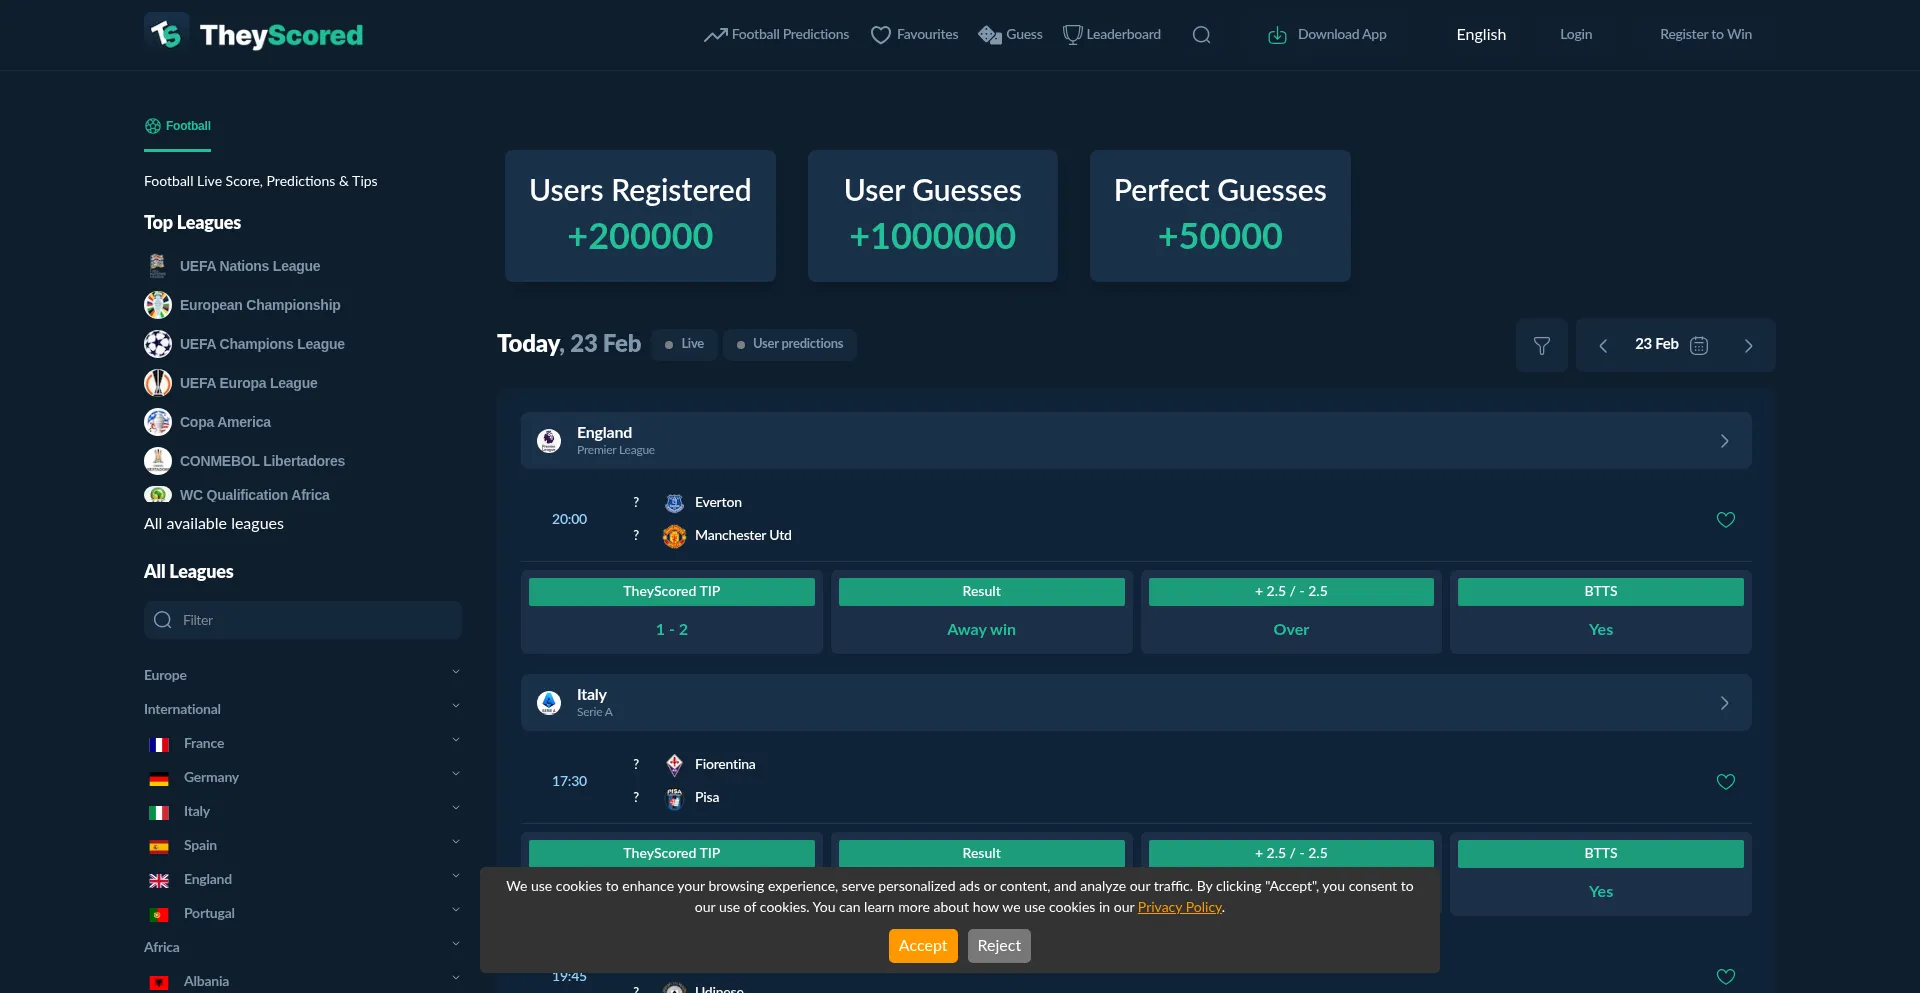Expand the International leagues group
This screenshot has height=993, width=1920.
(456, 706)
